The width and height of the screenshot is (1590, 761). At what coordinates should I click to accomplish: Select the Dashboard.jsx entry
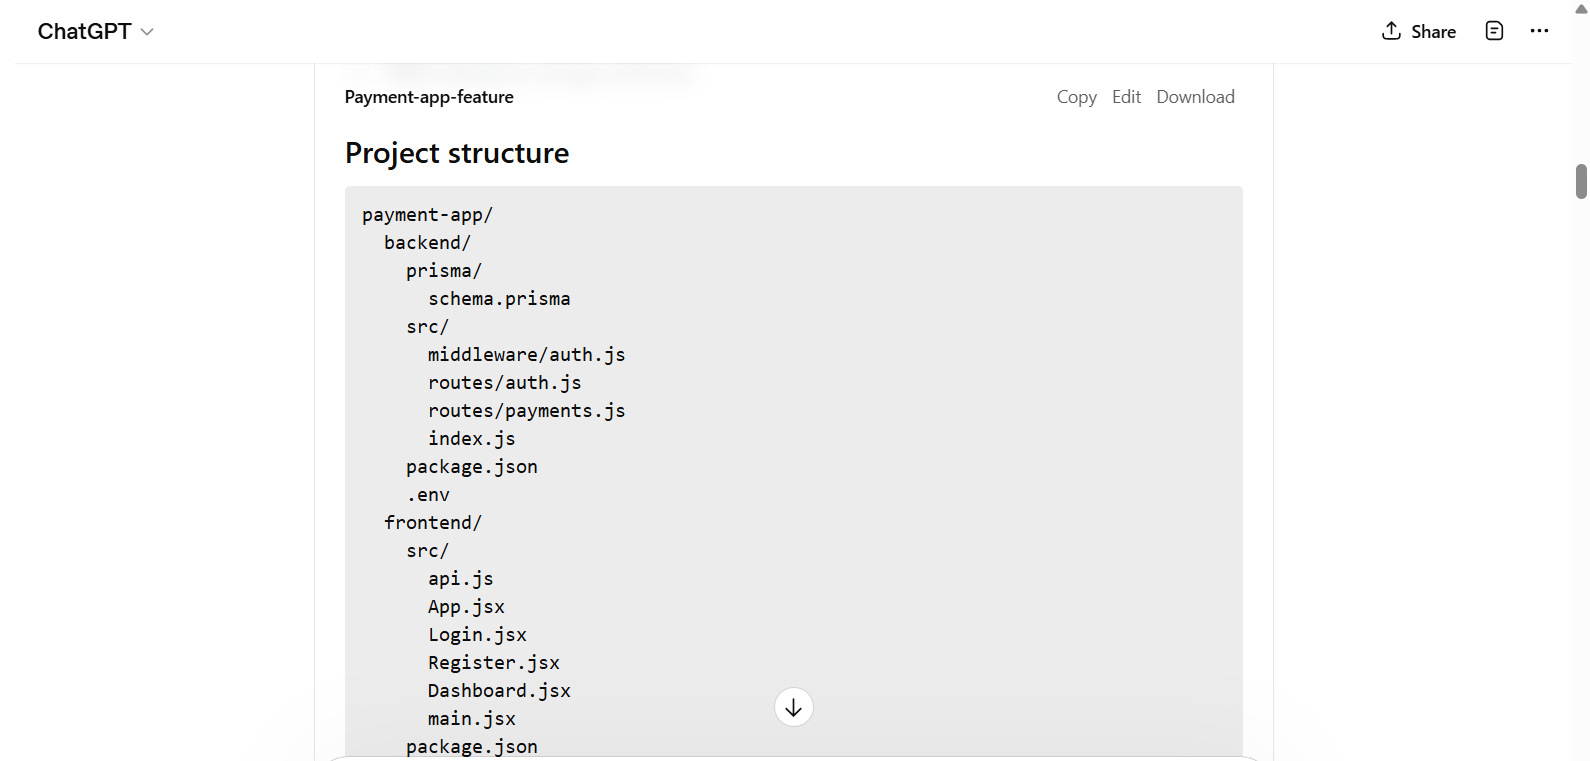(499, 691)
